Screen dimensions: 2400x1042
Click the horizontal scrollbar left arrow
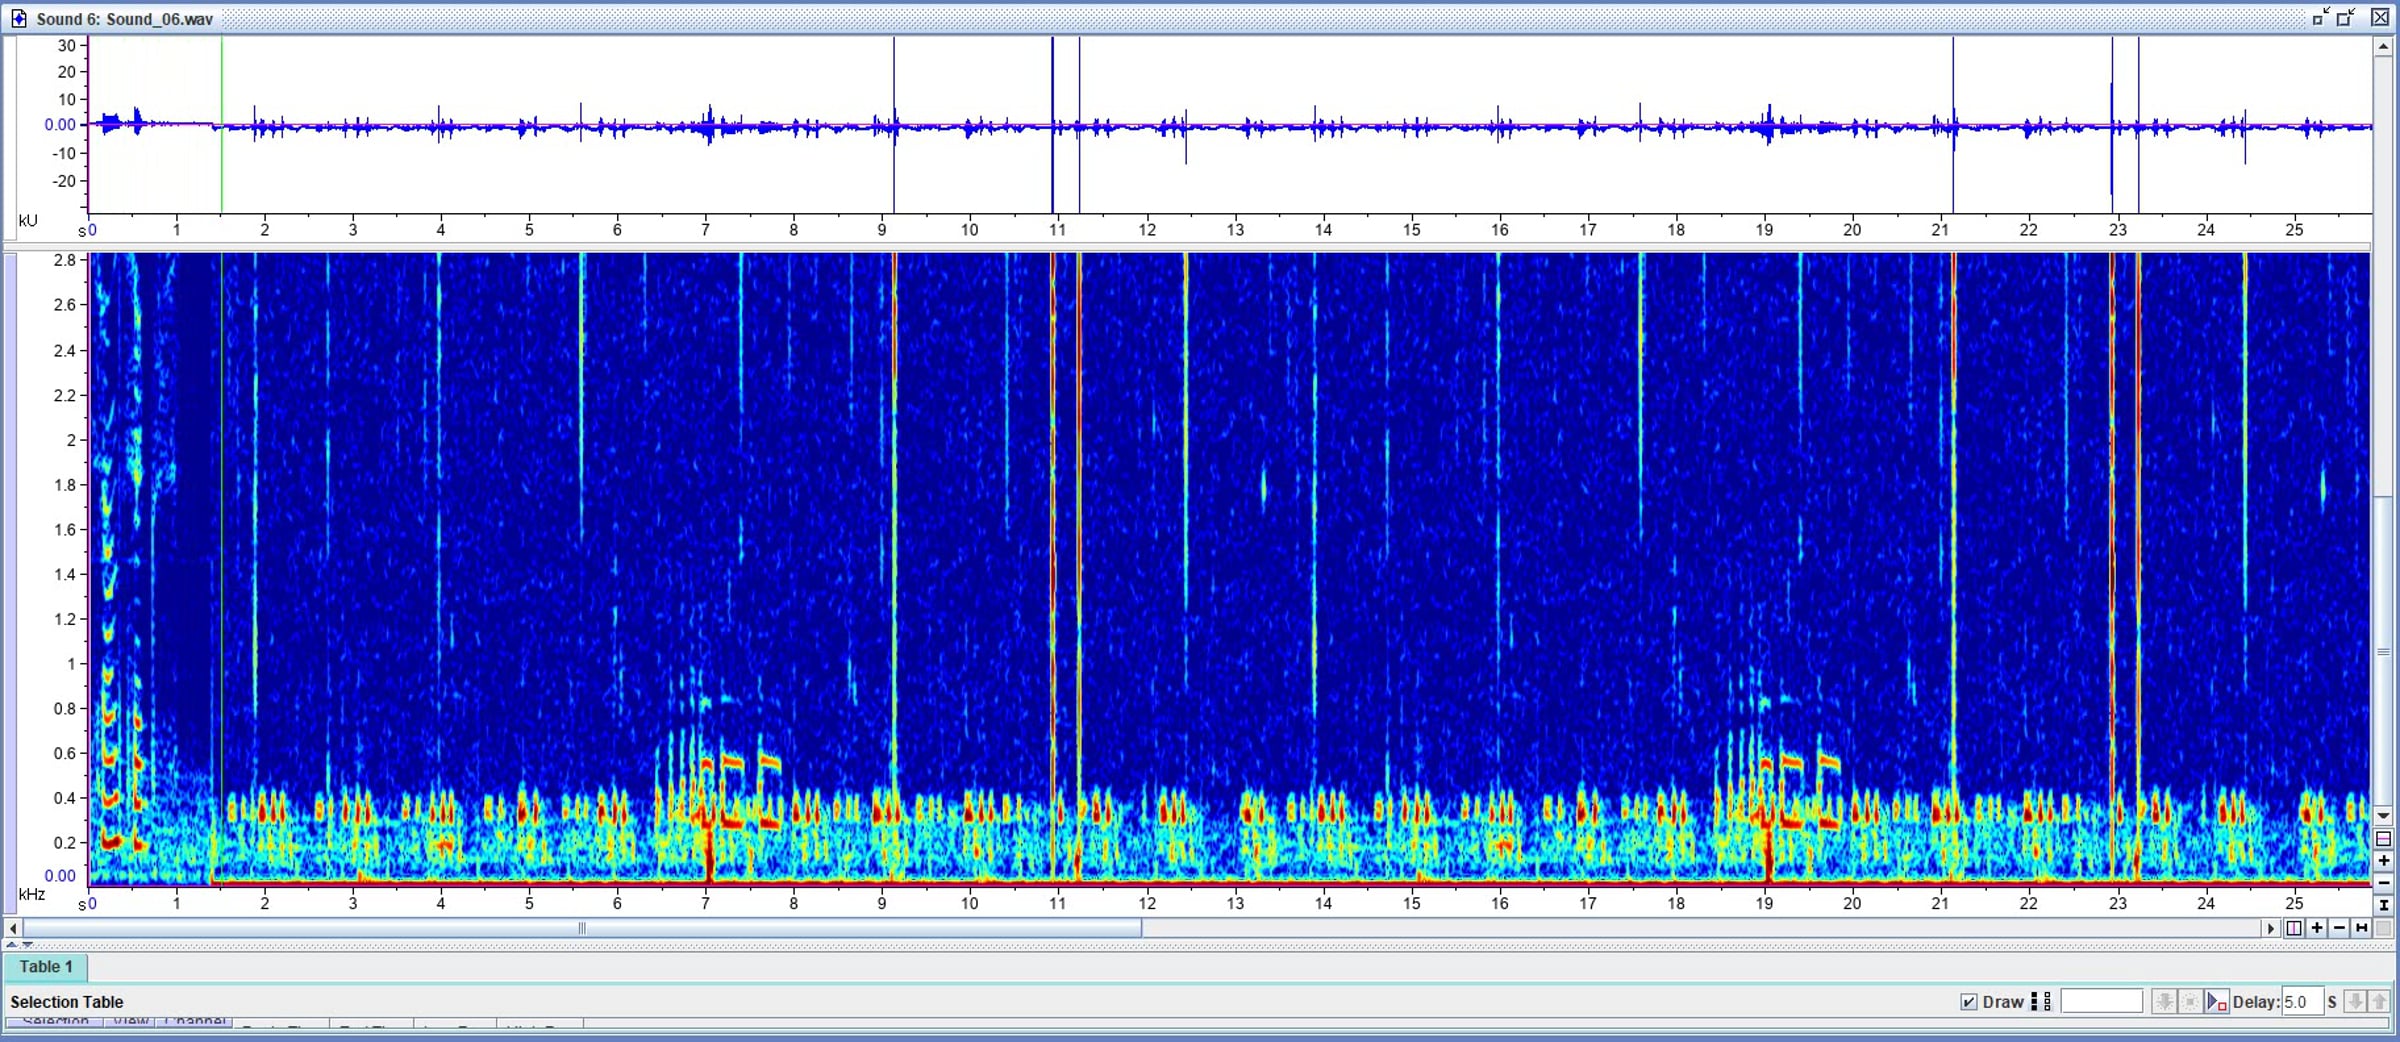(12, 928)
